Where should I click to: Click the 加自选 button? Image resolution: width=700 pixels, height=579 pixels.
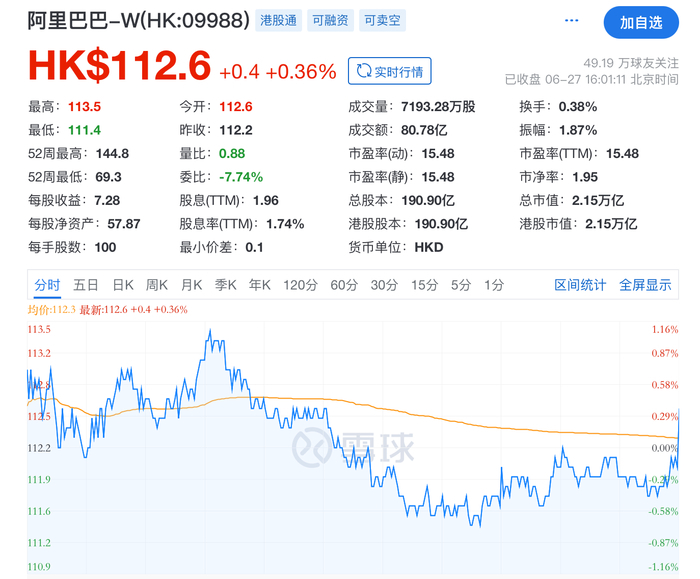[x=641, y=22]
